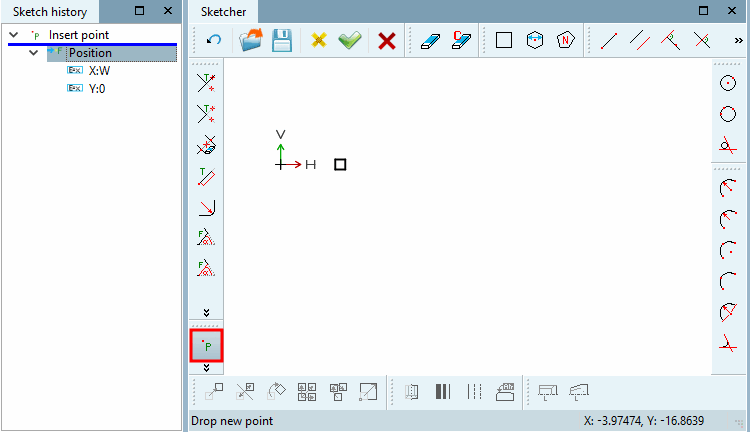
Task: Select the angled line tool icon
Action: click(x=702, y=40)
